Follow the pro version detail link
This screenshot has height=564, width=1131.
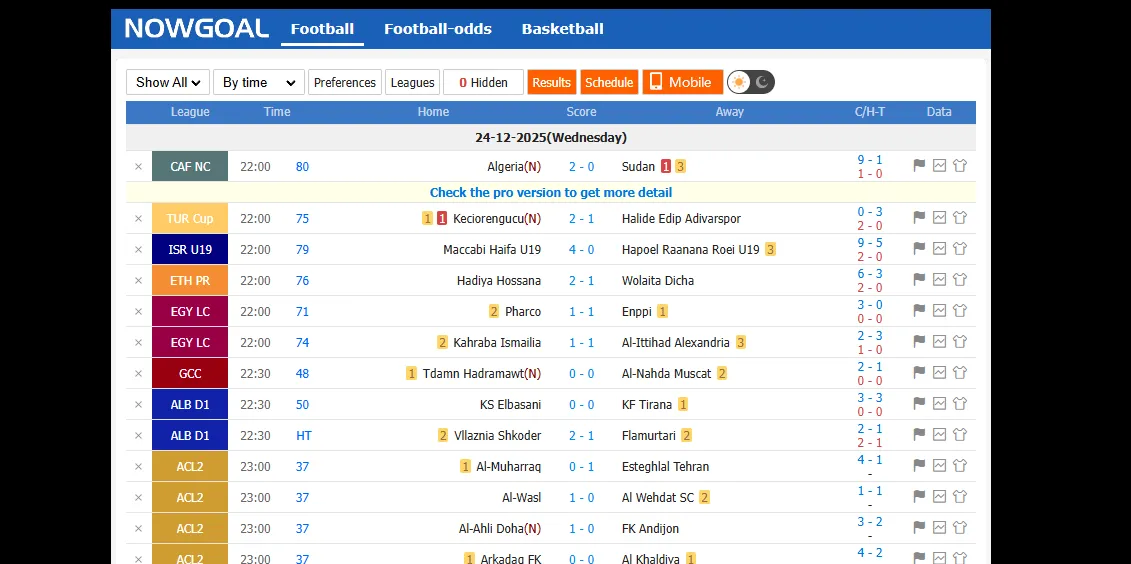click(x=551, y=192)
